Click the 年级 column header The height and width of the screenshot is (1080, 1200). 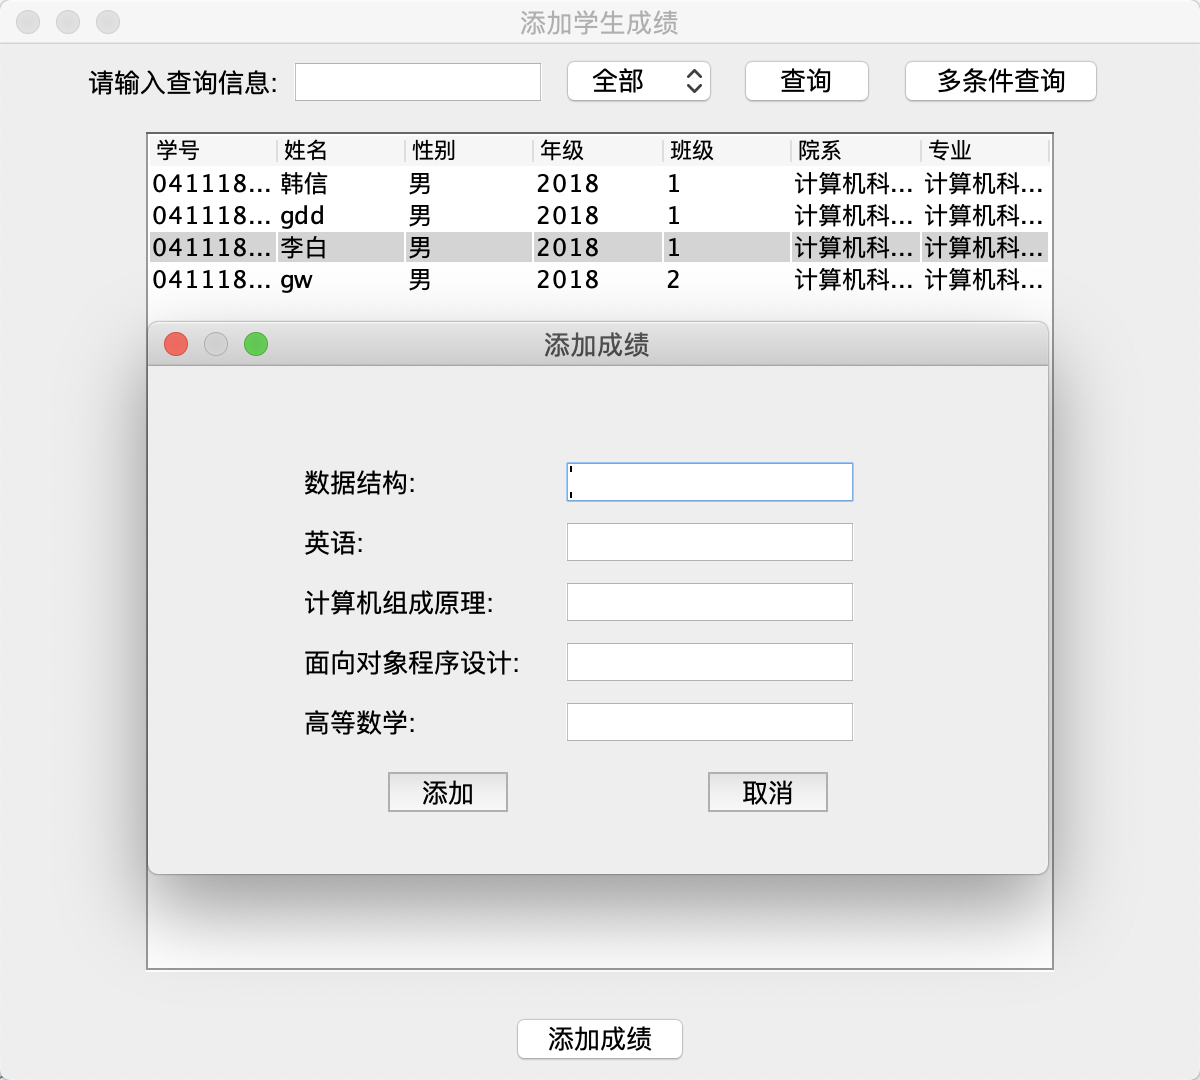pos(560,150)
